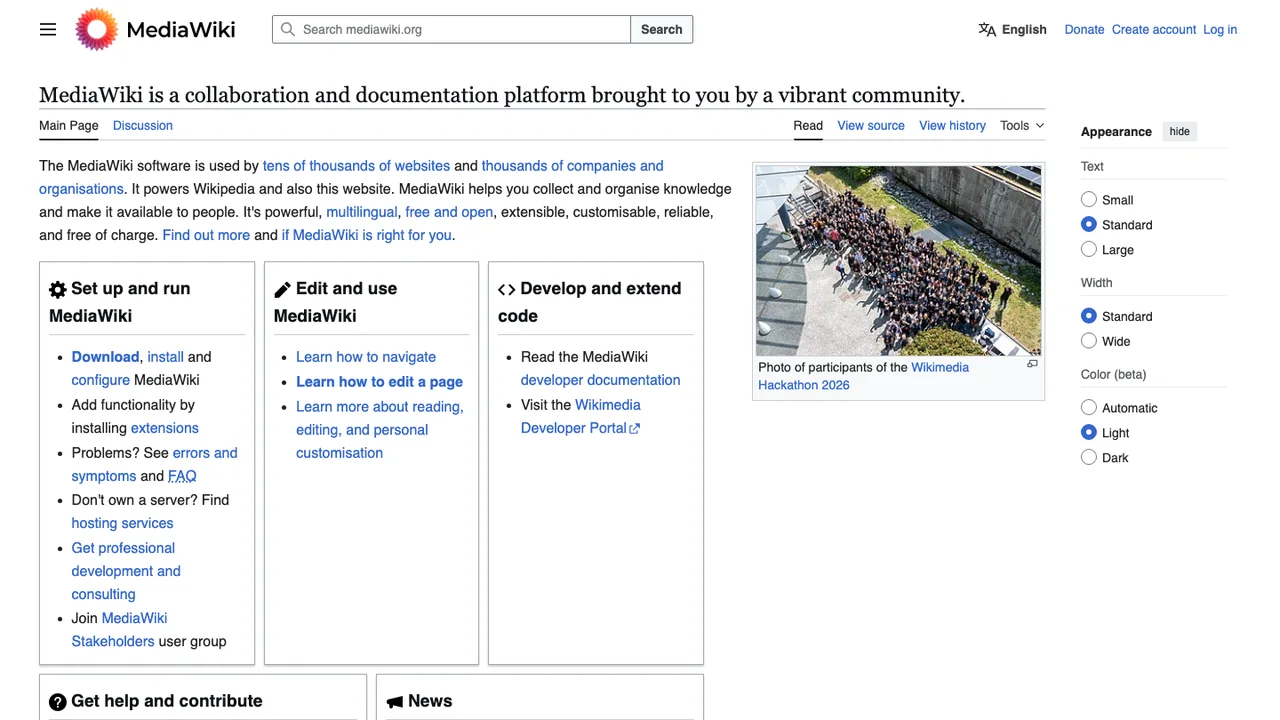Click the configure link
Screen dimensions: 1280x720
[100, 380]
